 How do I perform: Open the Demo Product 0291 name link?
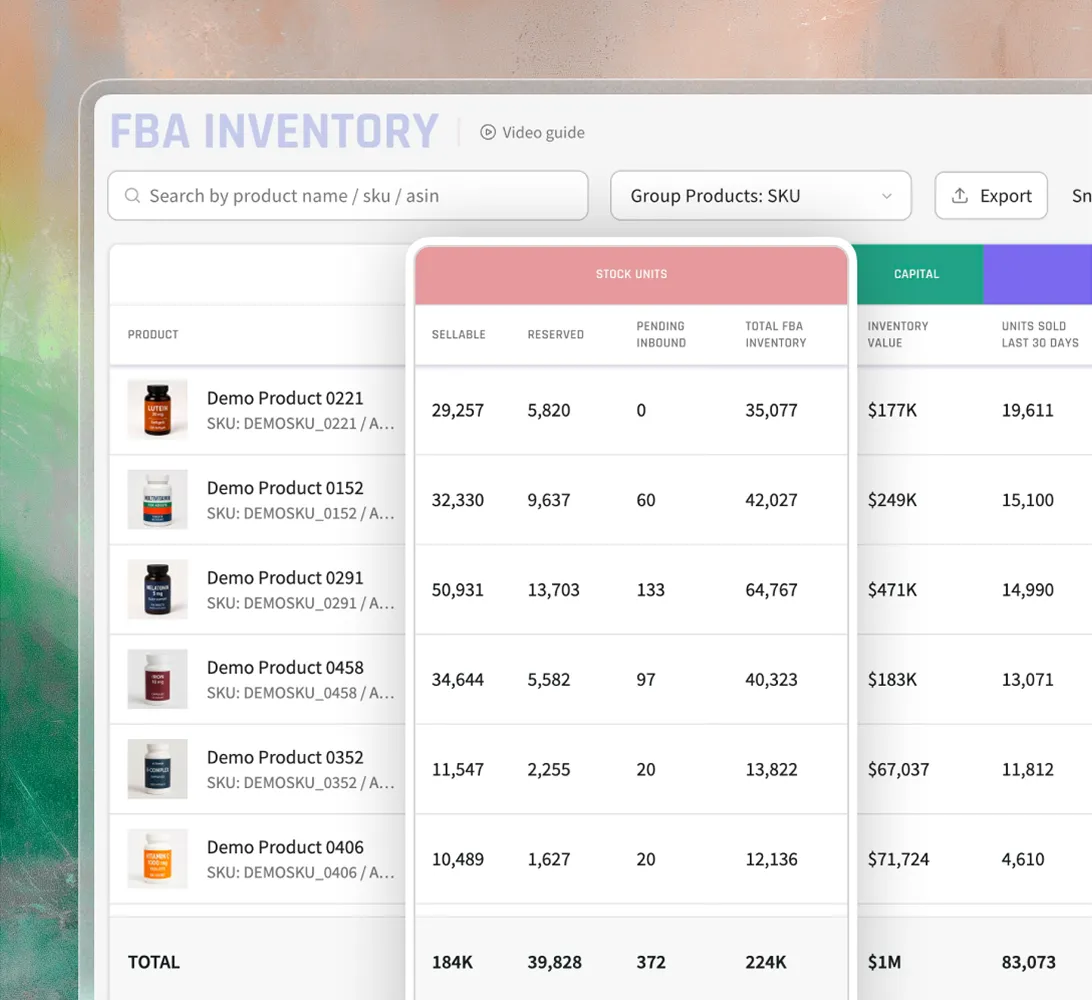point(285,578)
